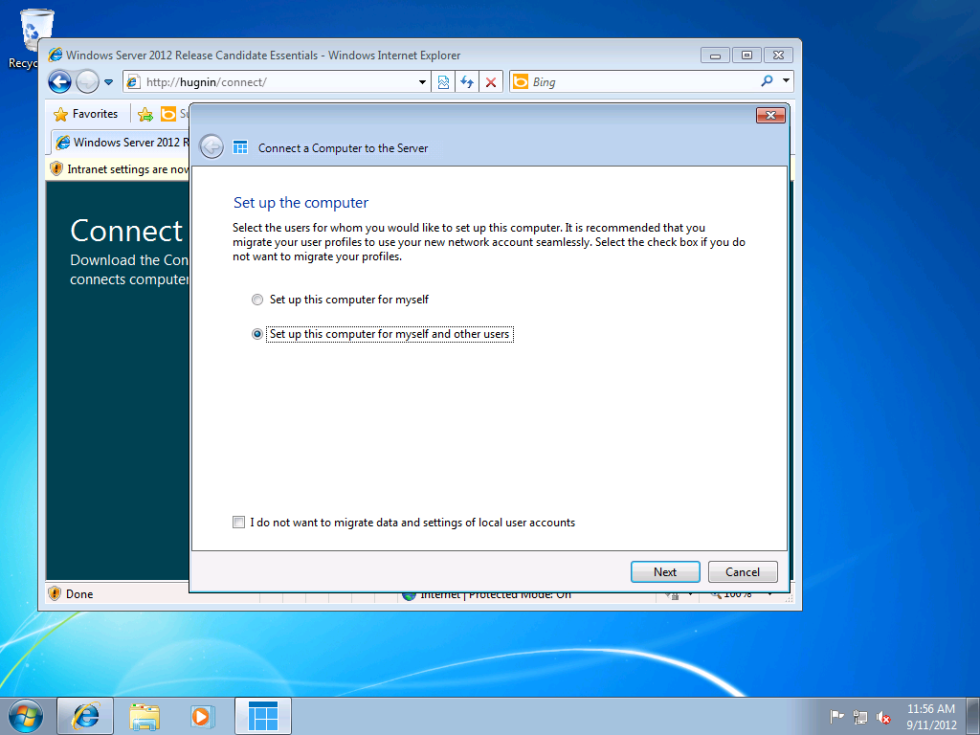Click the Next button

coord(665,571)
